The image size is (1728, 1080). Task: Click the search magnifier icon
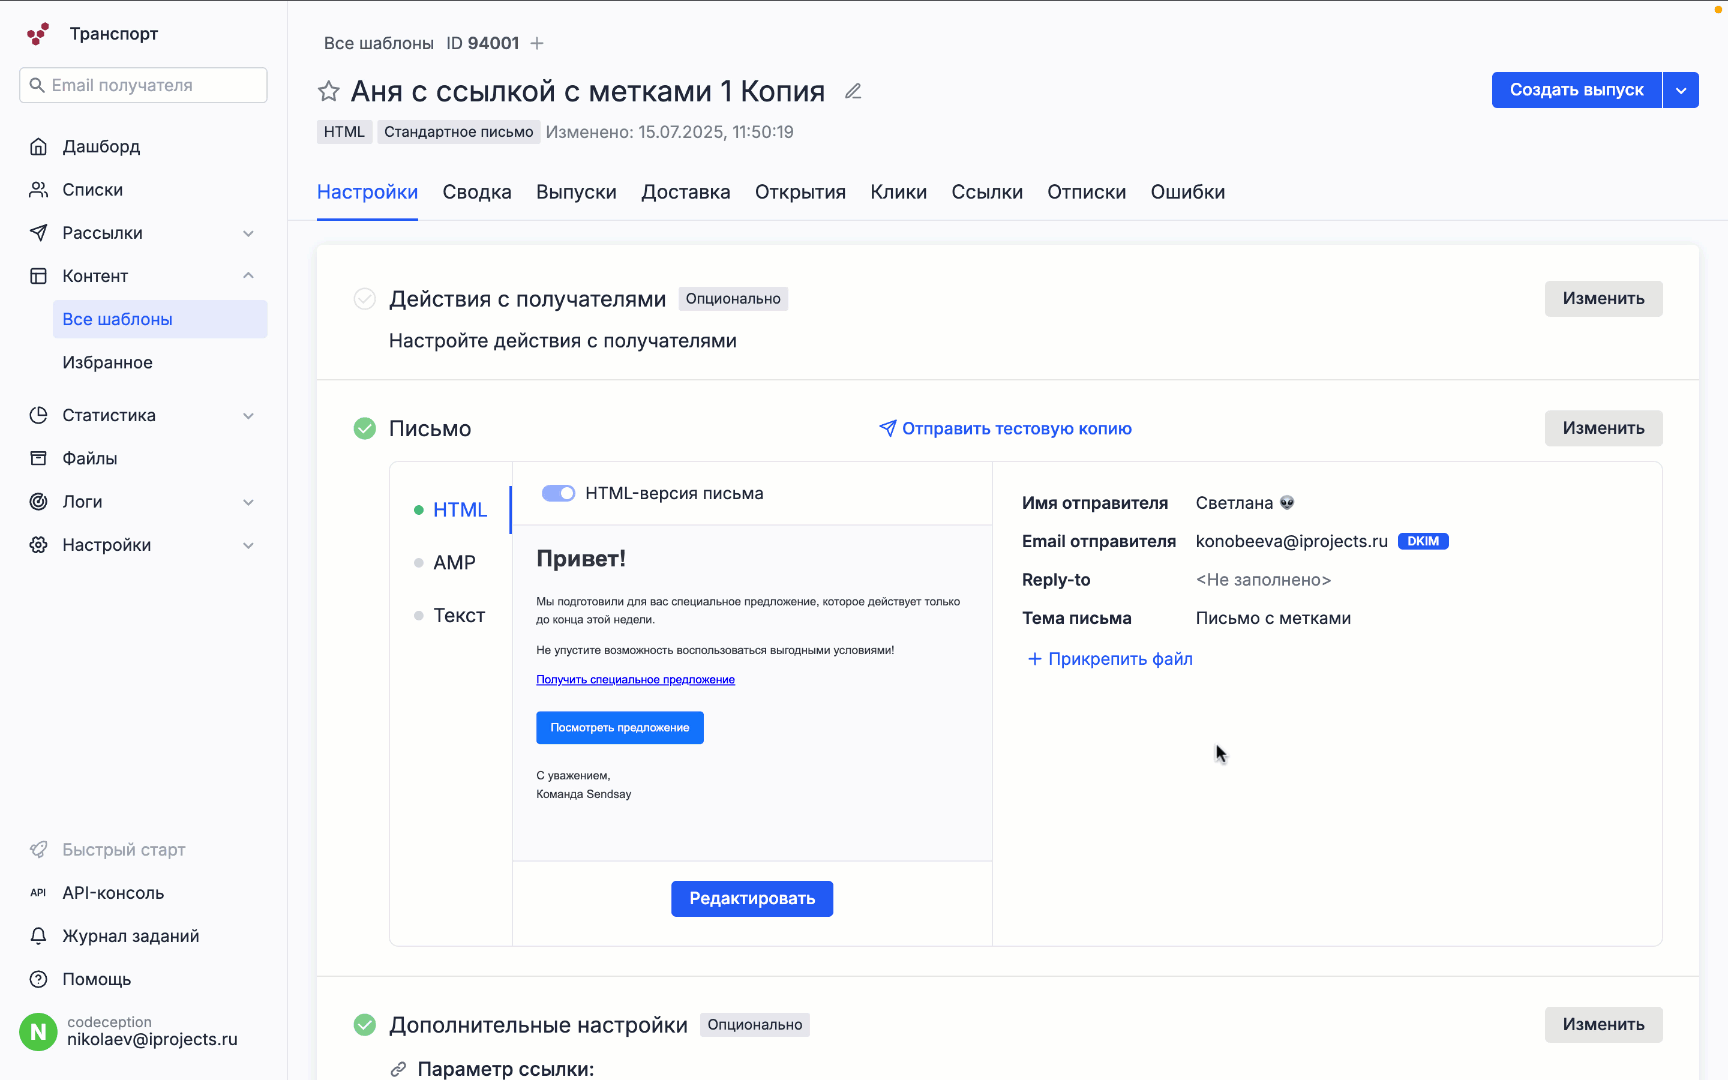pyautogui.click(x=37, y=85)
